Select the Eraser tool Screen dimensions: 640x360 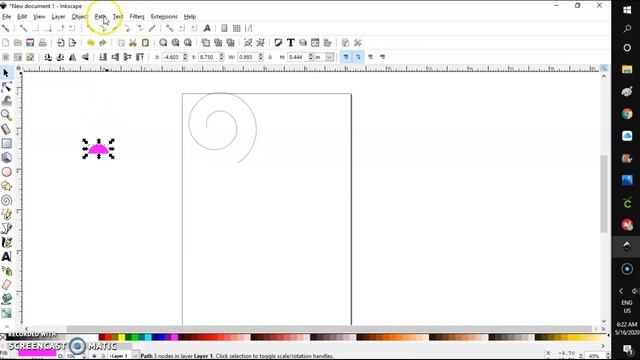click(x=6, y=285)
